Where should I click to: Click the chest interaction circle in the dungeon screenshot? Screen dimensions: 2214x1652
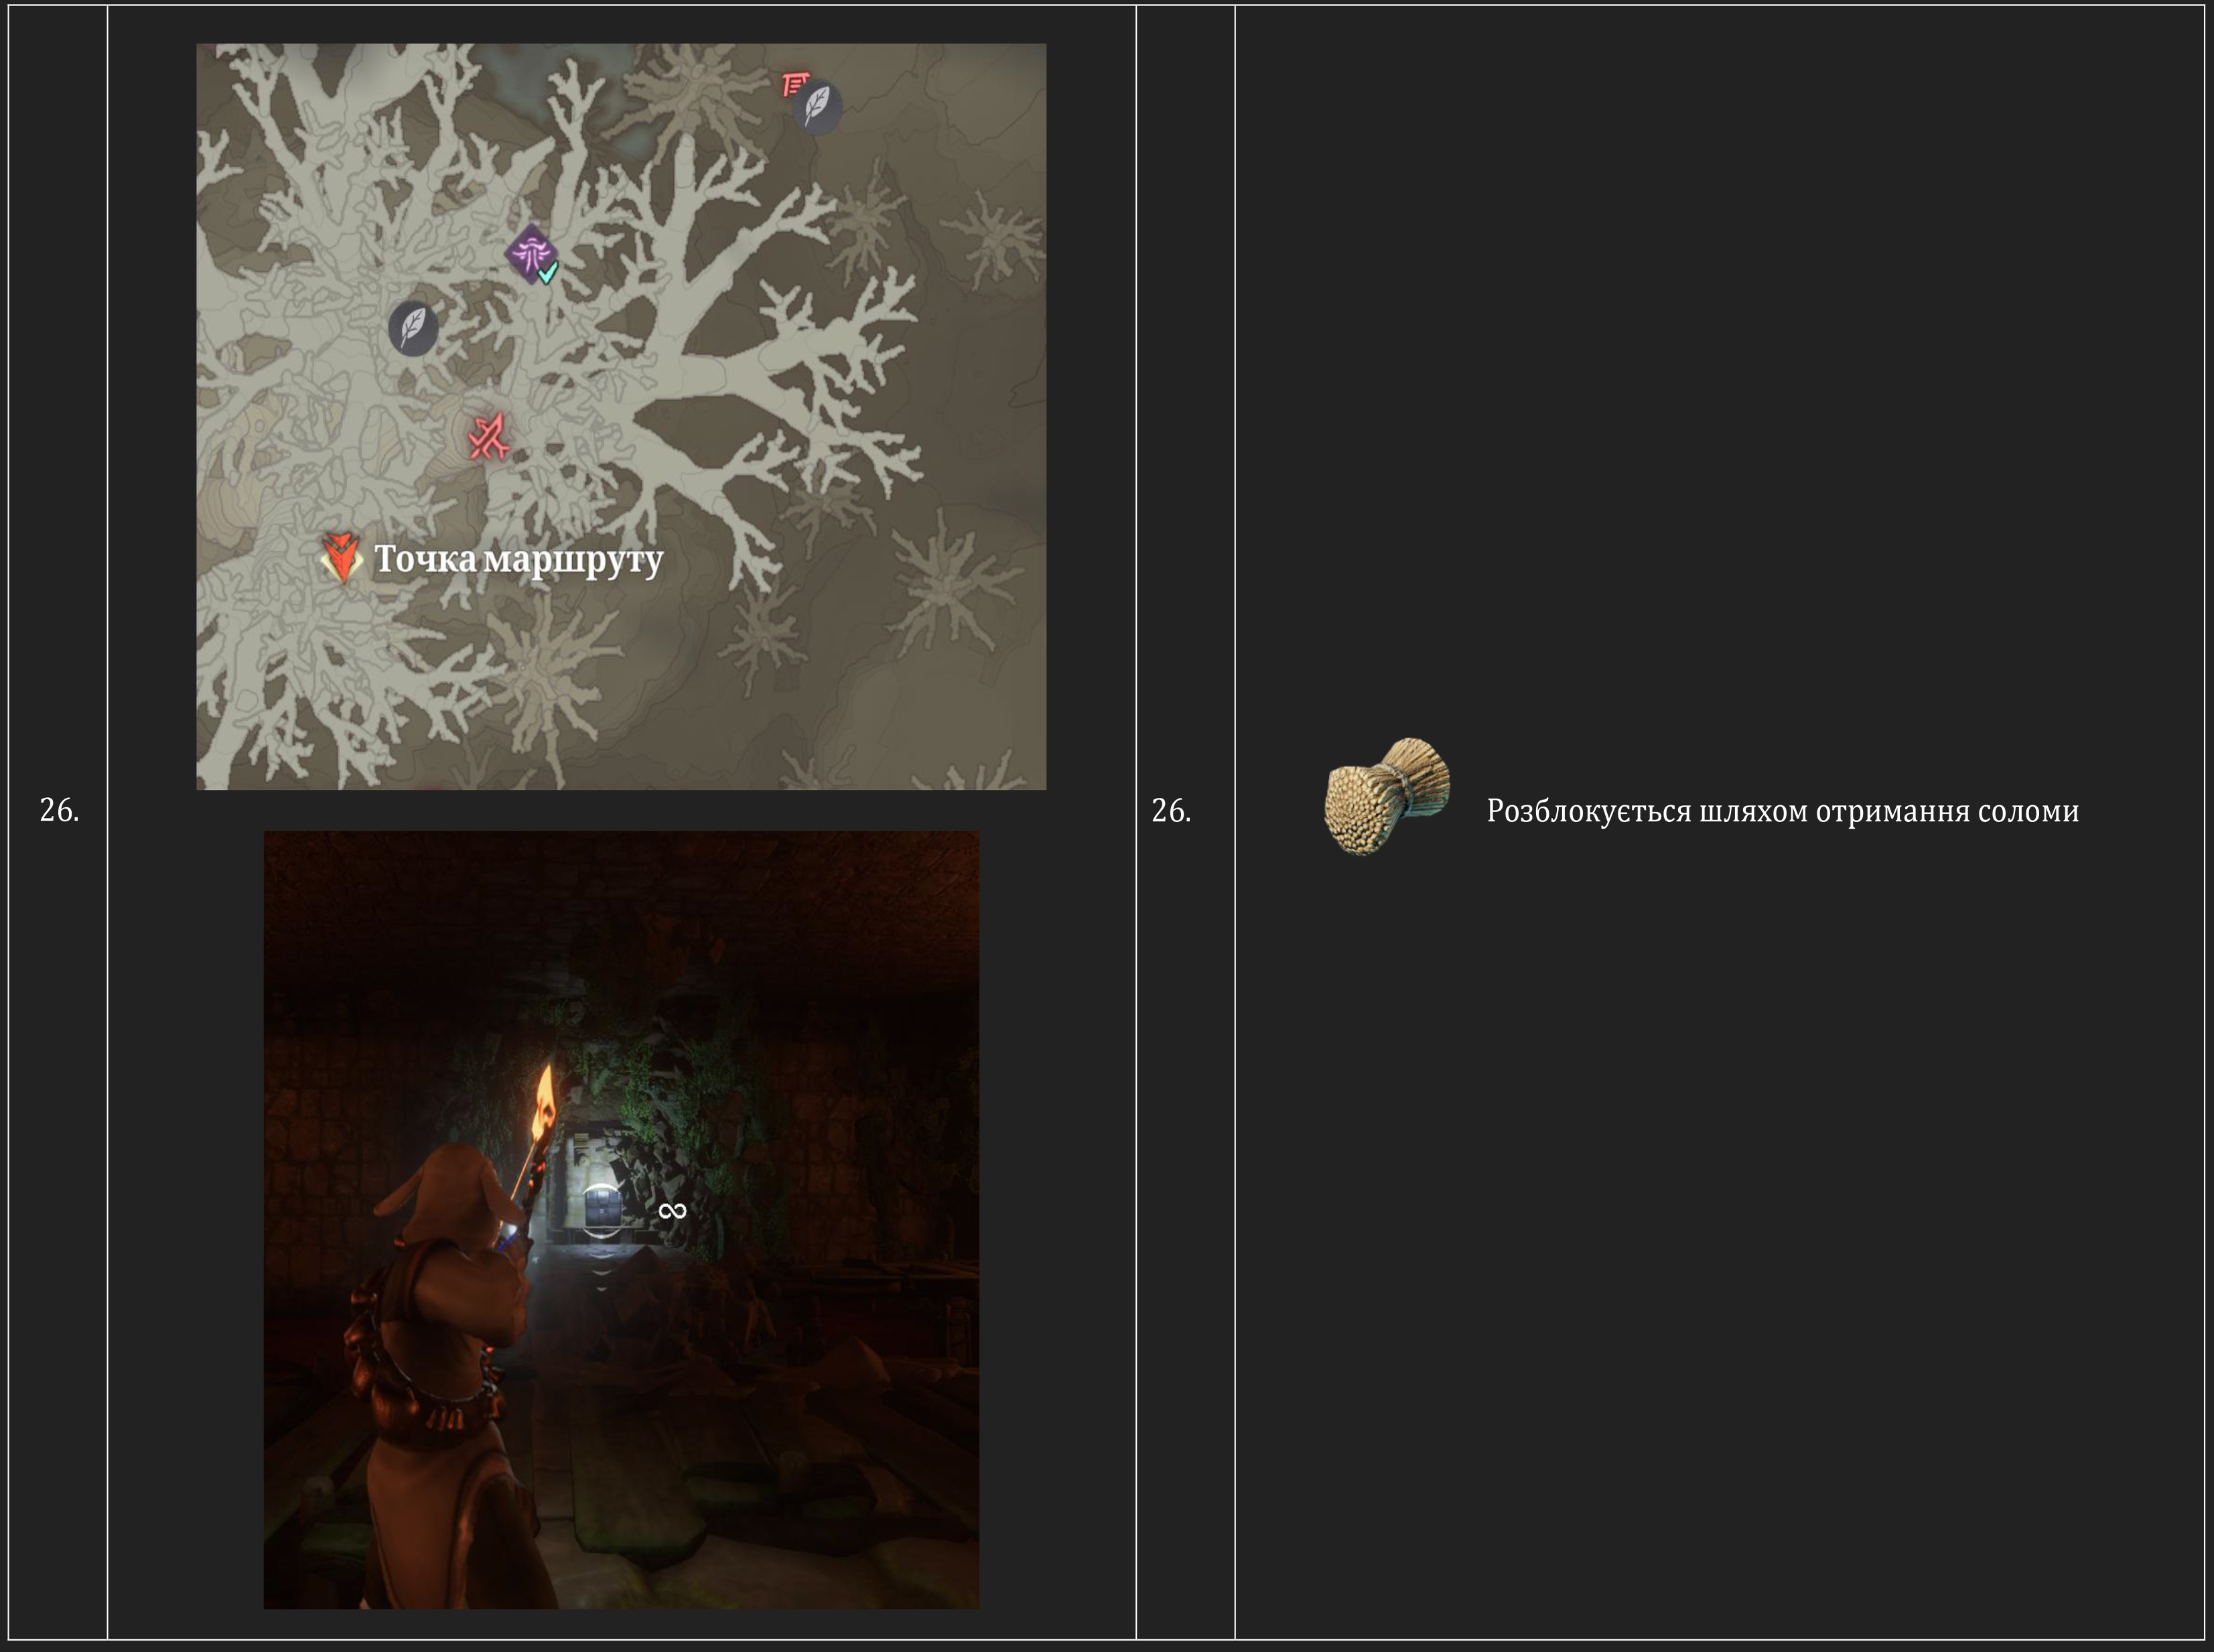(x=602, y=1209)
